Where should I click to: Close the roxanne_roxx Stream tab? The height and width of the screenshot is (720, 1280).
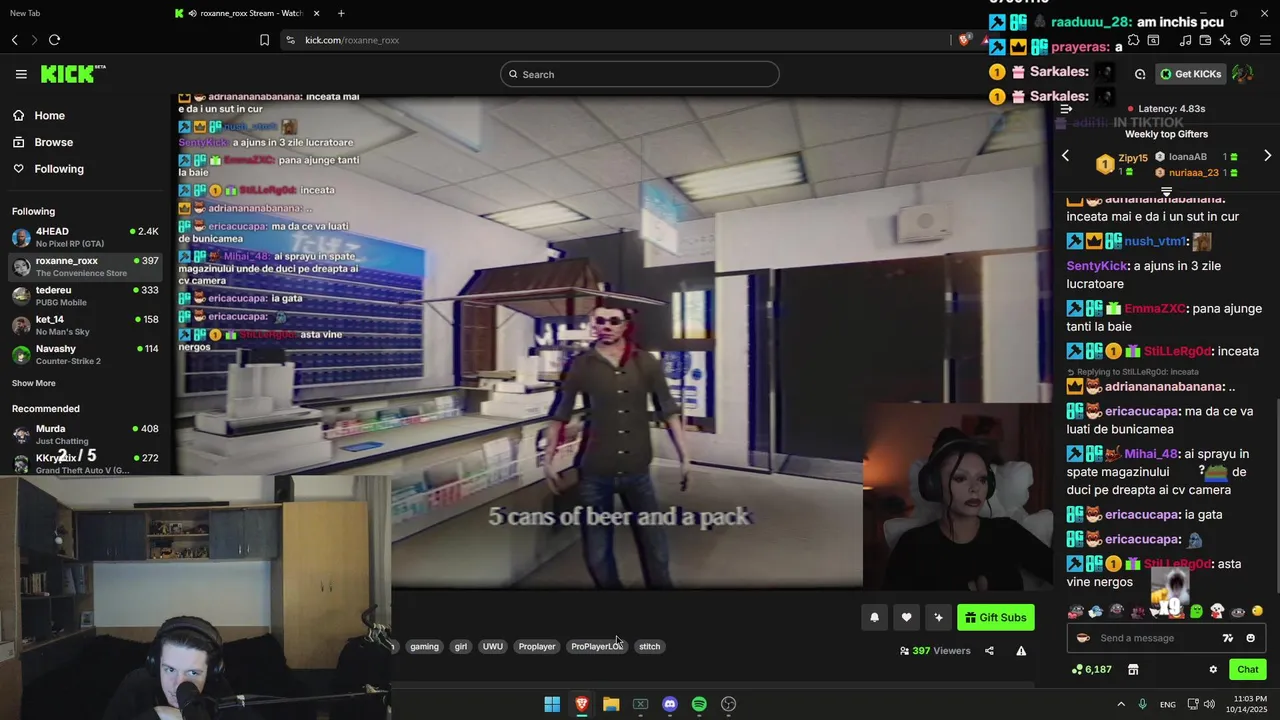pos(317,13)
